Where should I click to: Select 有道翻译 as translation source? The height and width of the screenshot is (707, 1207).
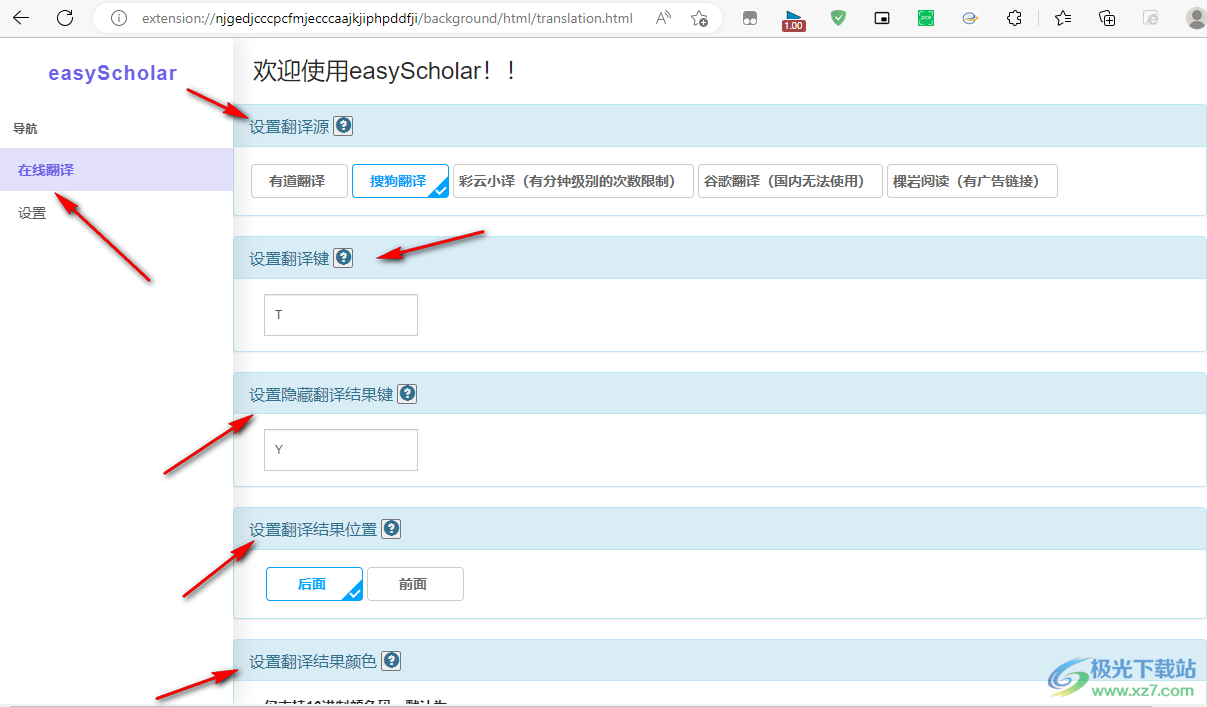tap(297, 181)
